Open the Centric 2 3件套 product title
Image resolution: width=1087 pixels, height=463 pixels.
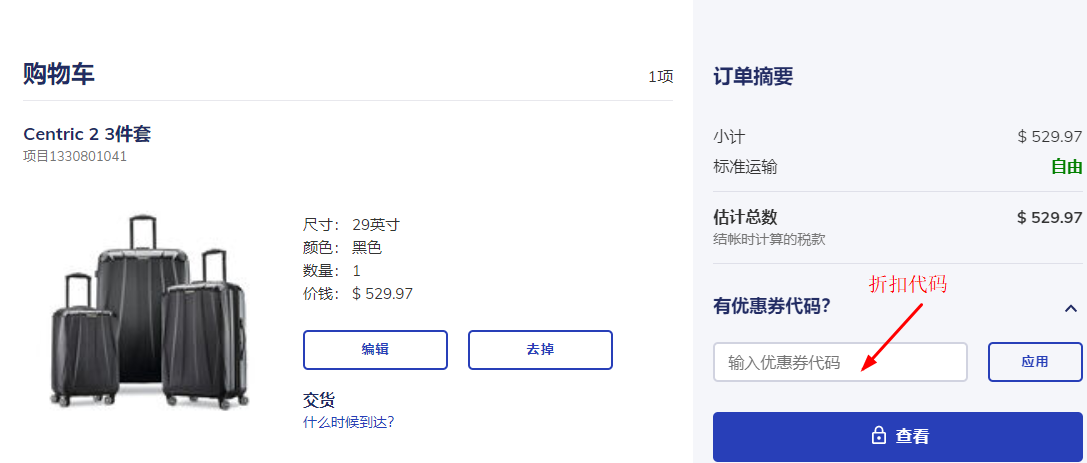[x=87, y=134]
